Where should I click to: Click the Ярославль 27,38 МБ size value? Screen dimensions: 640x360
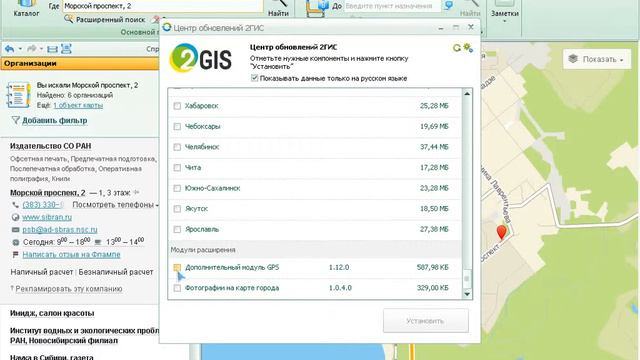pyautogui.click(x=434, y=229)
